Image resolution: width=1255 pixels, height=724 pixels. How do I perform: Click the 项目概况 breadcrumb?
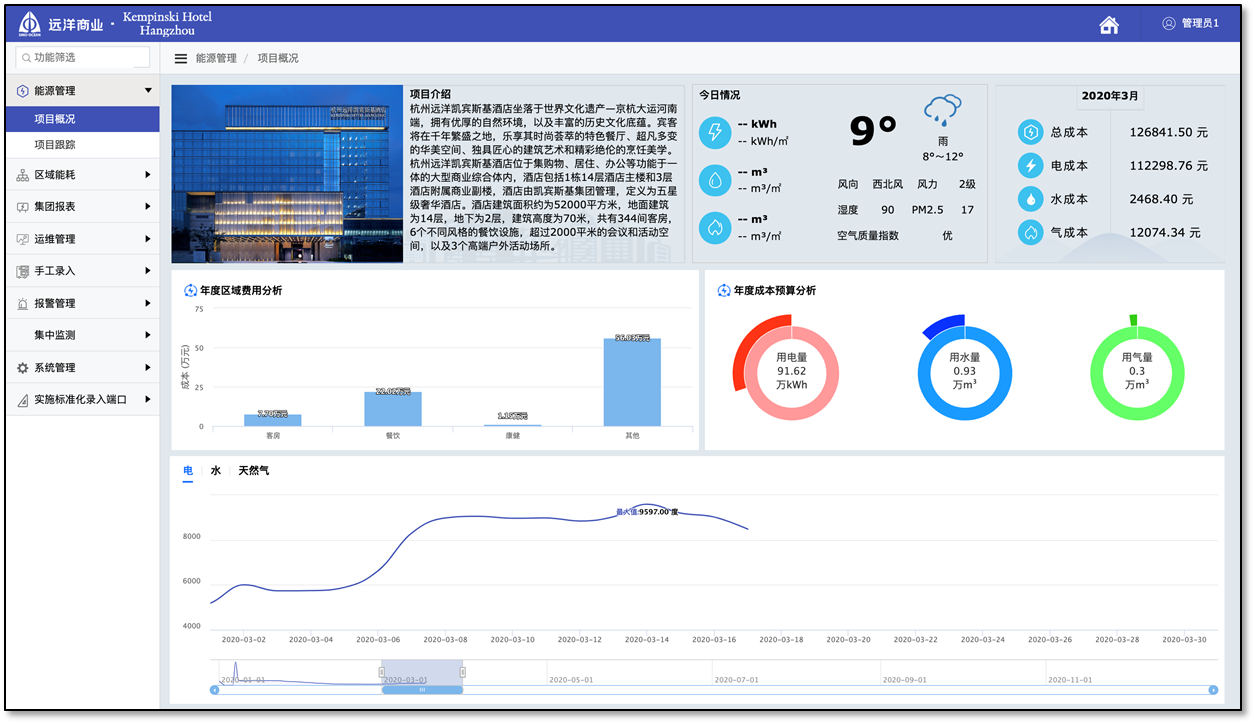pyautogui.click(x=278, y=59)
